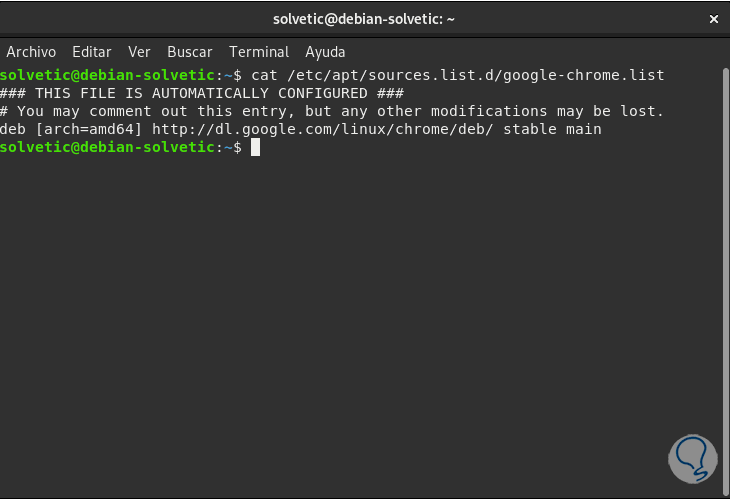
Task: Open the Ver menu
Action: pyautogui.click(x=139, y=52)
